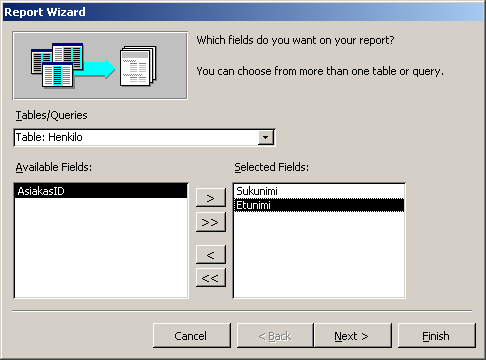486x360 pixels.
Task: Select Etunimi in Selected Fields
Action: tap(319, 205)
